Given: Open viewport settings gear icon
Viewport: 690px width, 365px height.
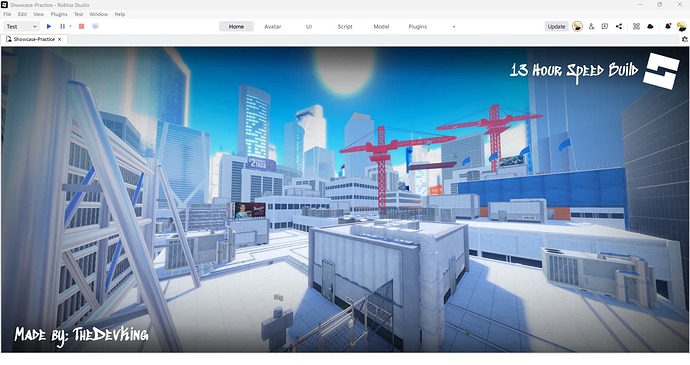Looking at the screenshot, I should 685,39.
